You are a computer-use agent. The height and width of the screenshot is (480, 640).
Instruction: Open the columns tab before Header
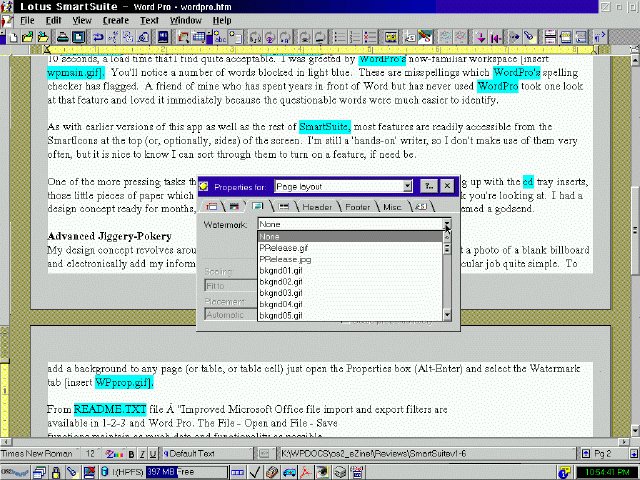pos(284,207)
